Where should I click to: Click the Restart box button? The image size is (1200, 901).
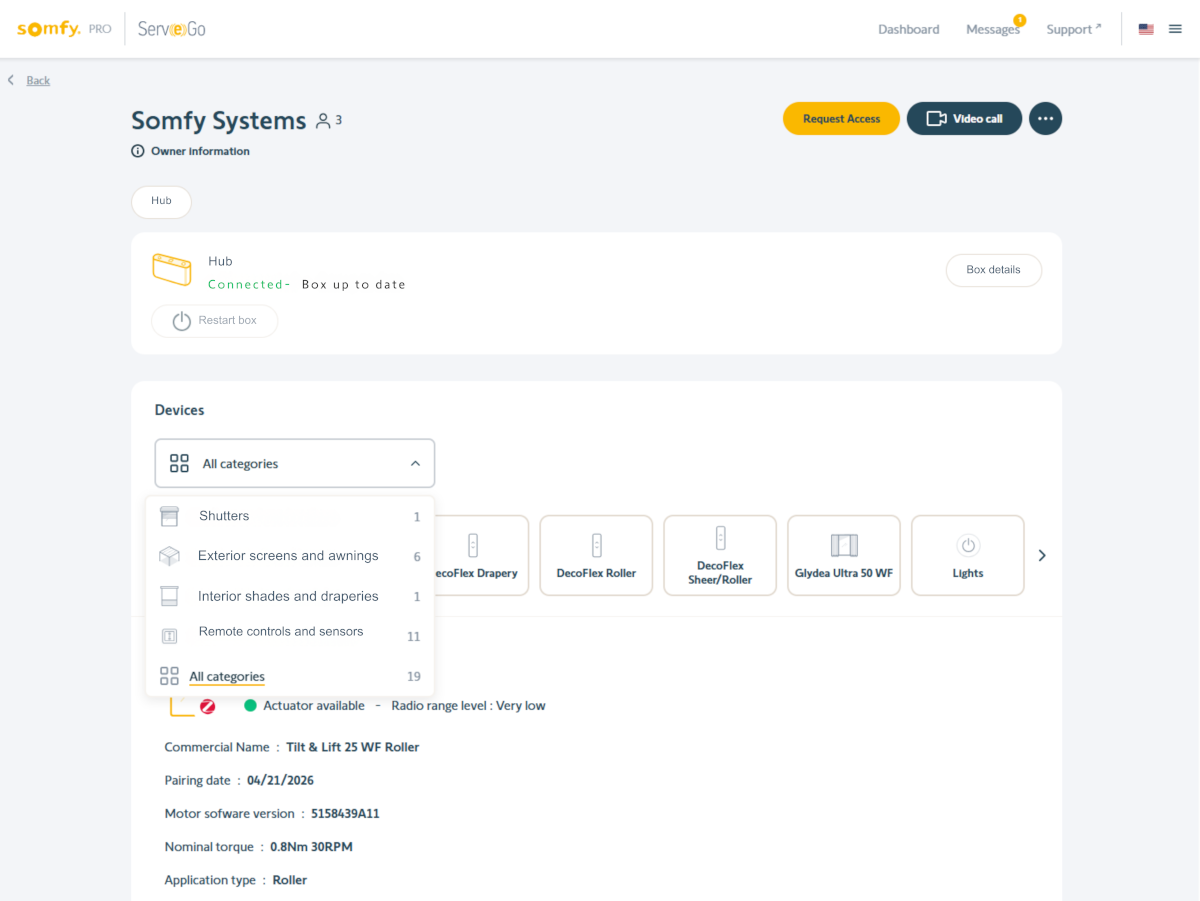tap(214, 321)
